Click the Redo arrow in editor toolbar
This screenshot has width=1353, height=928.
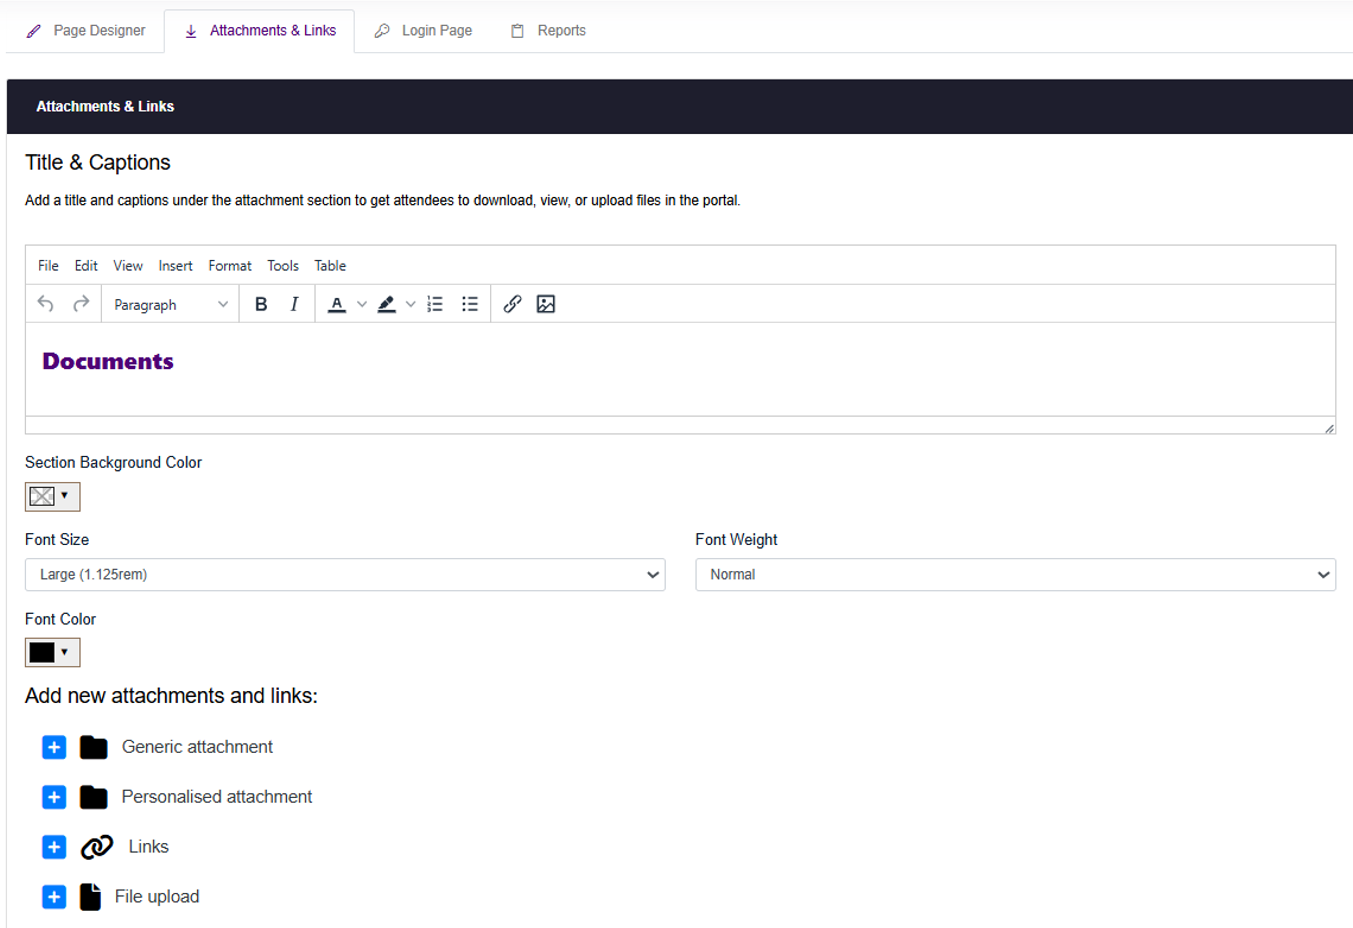[x=81, y=304]
